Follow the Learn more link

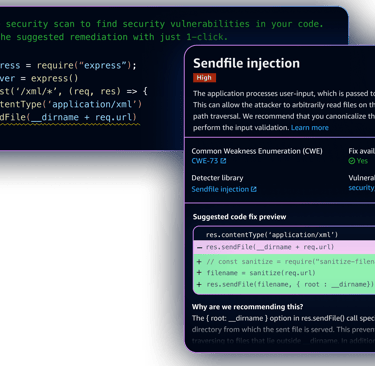(310, 128)
